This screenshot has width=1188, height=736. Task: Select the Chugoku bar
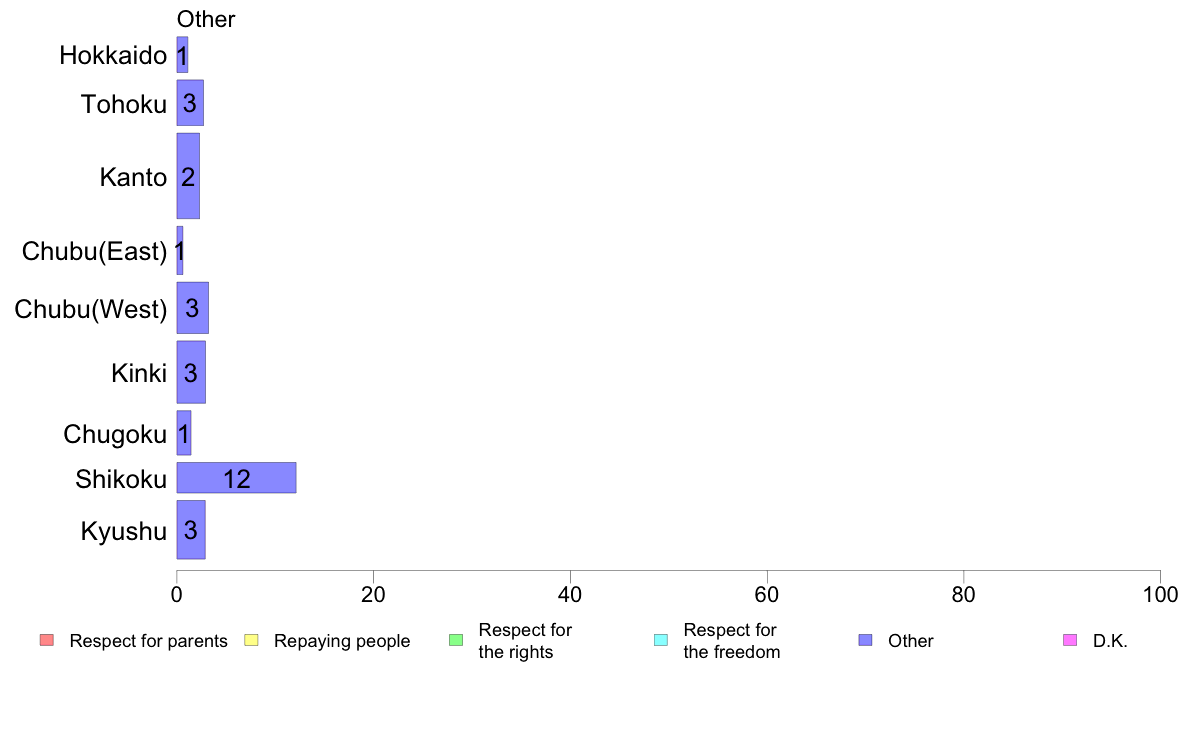(x=183, y=433)
